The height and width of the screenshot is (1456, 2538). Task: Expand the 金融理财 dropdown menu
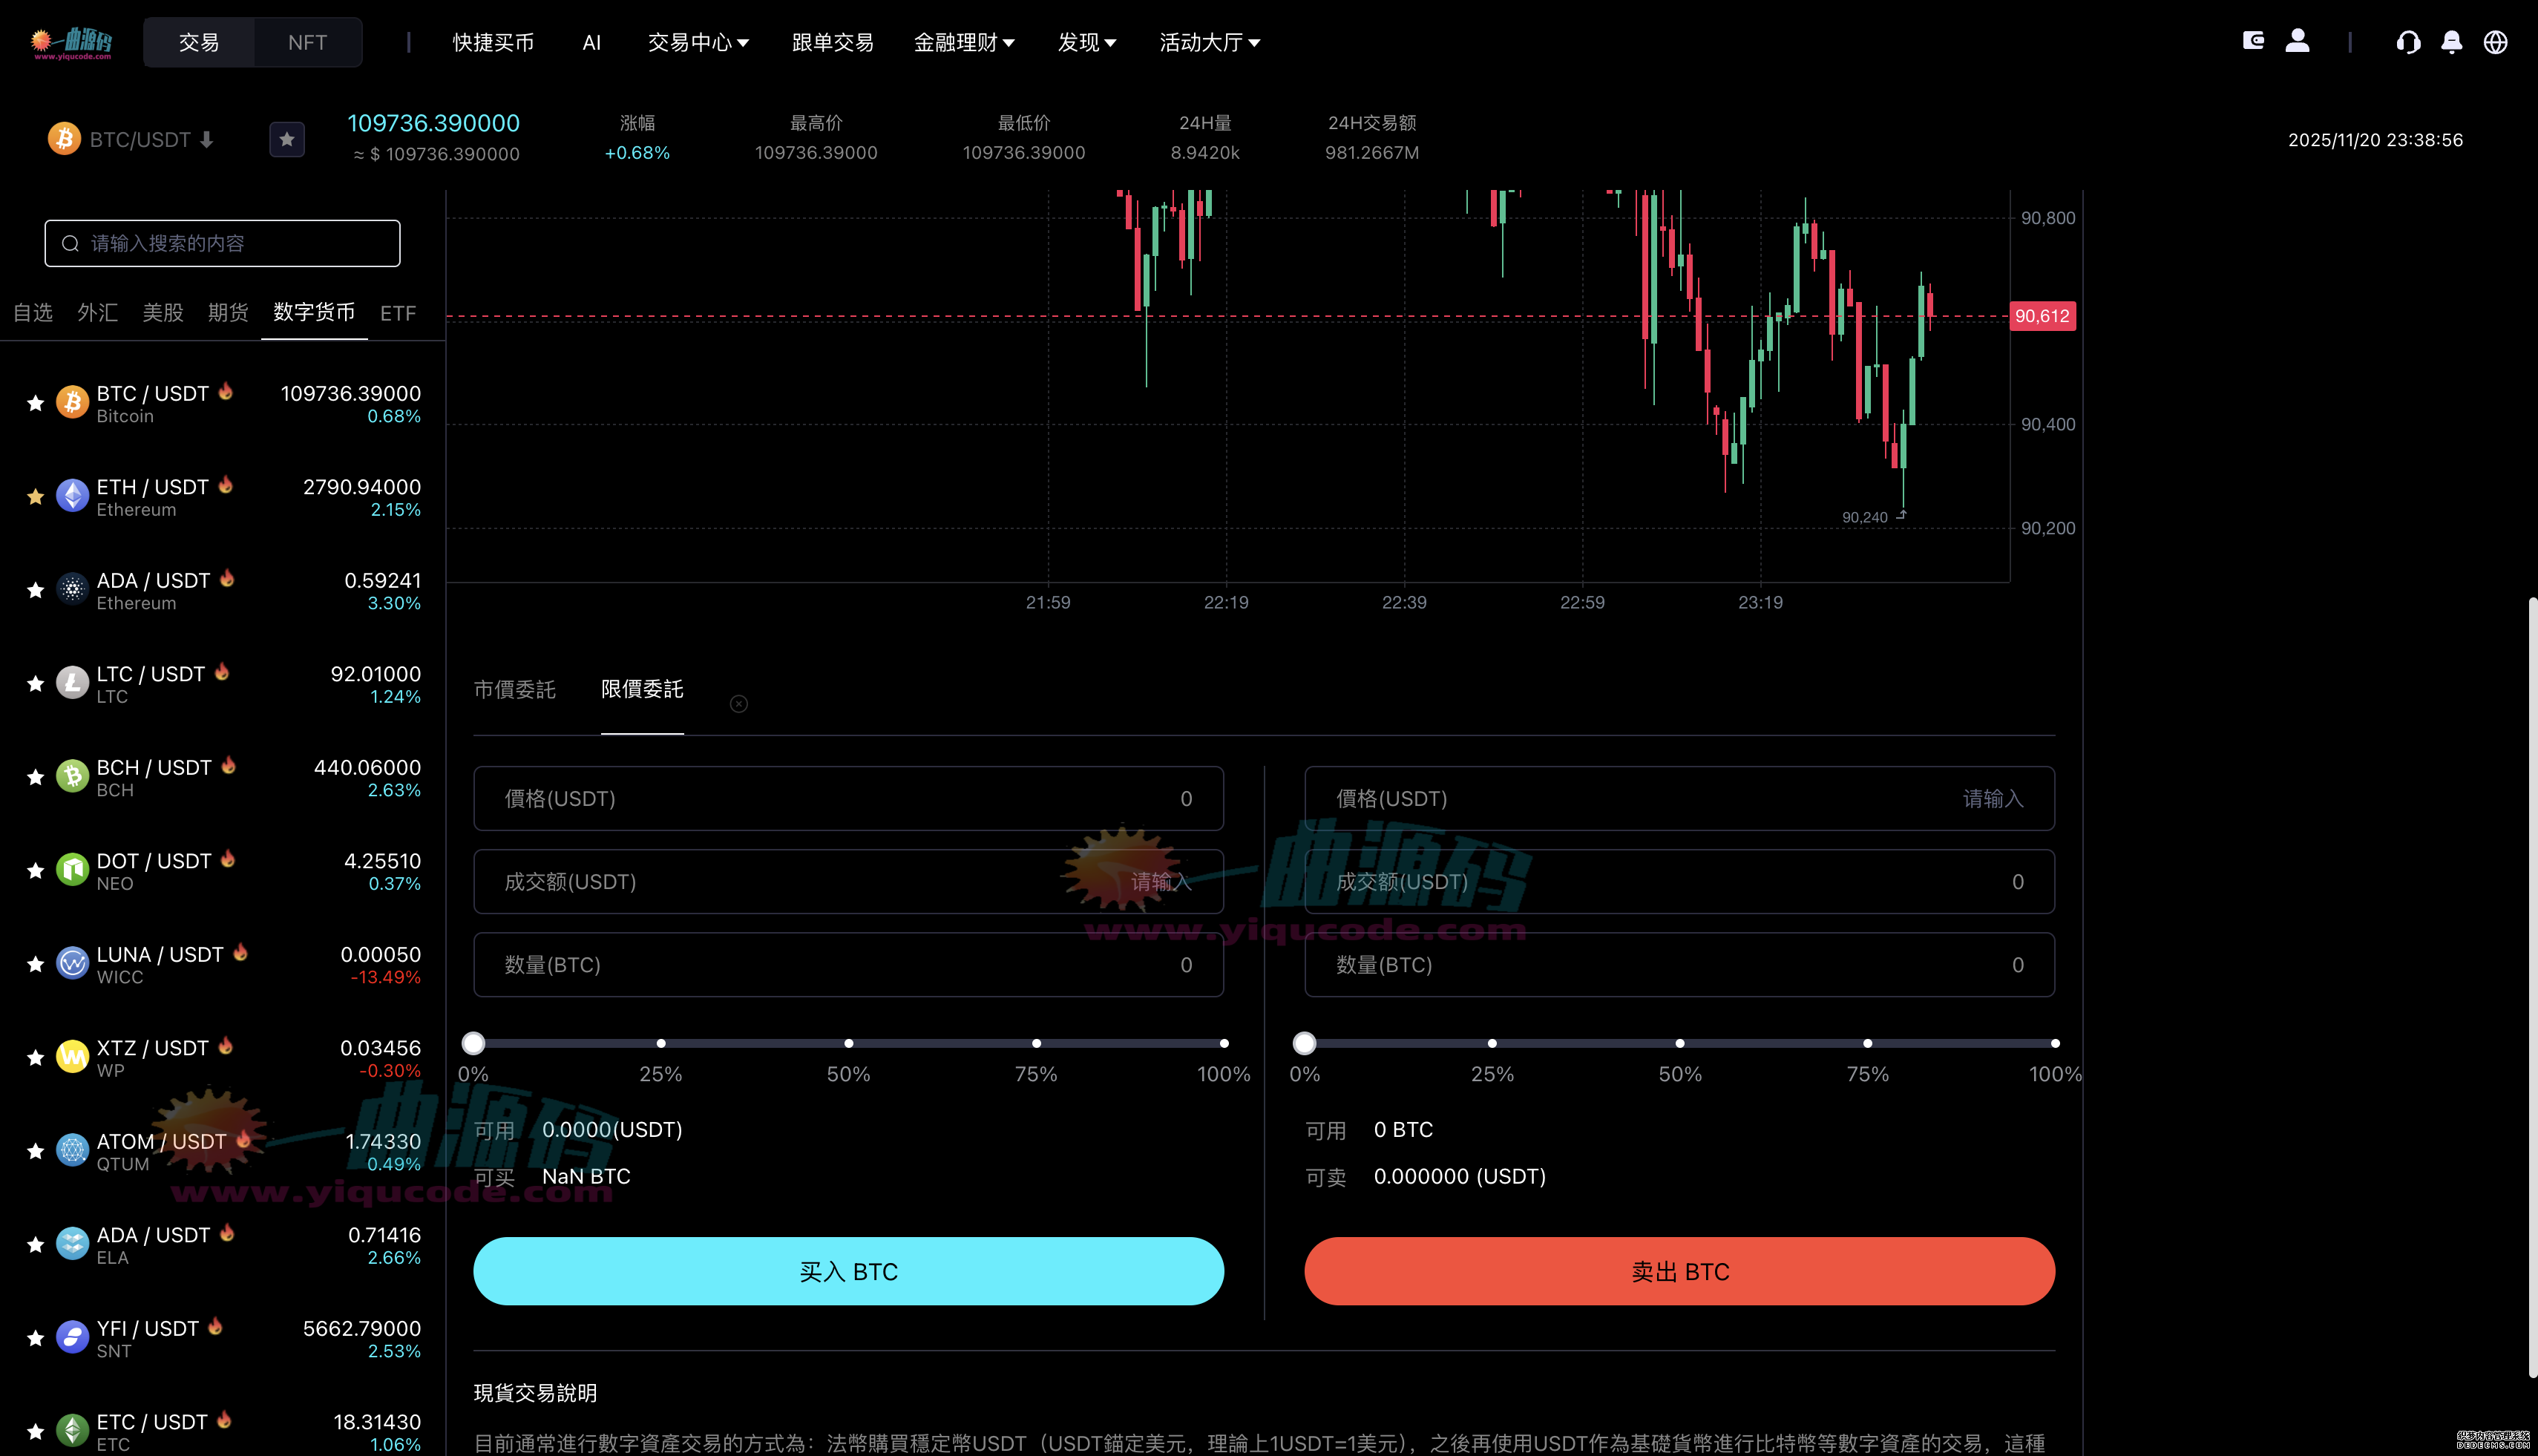(964, 42)
